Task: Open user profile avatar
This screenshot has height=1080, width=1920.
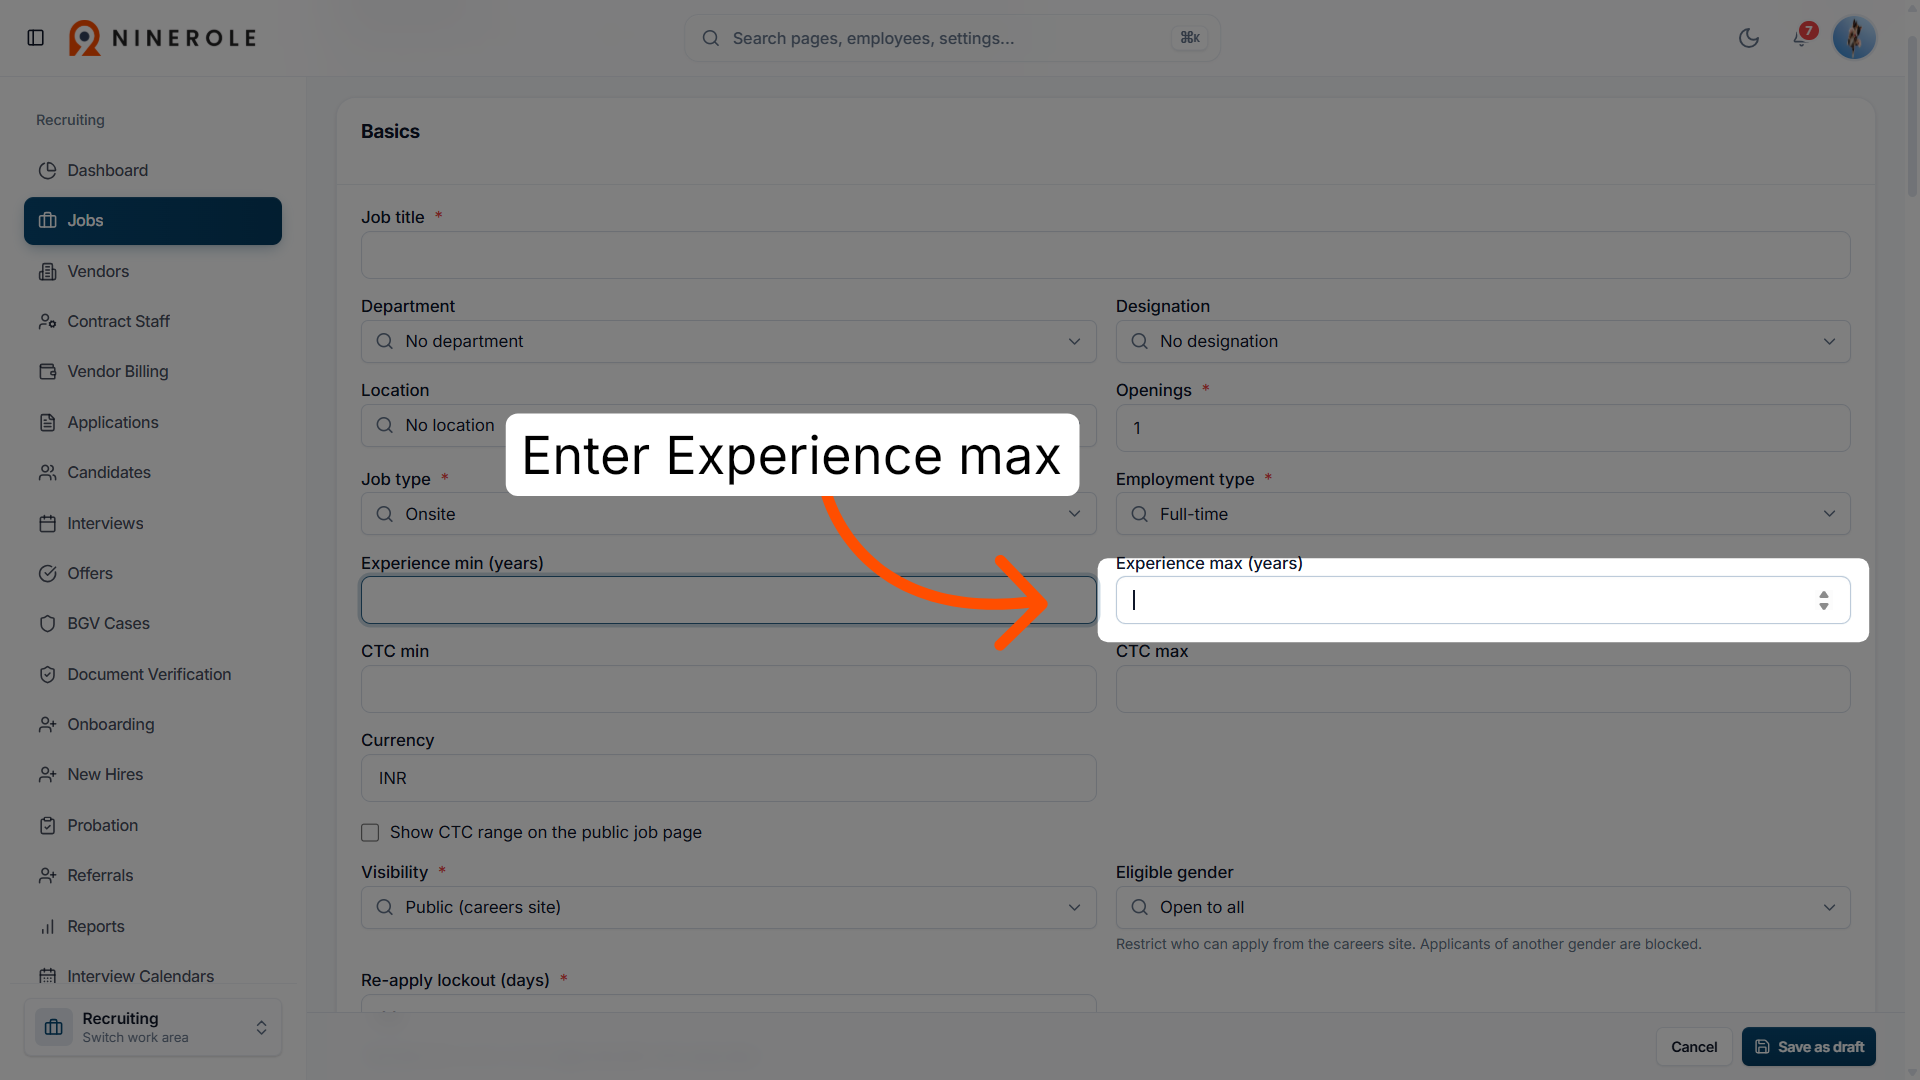Action: 1854,38
